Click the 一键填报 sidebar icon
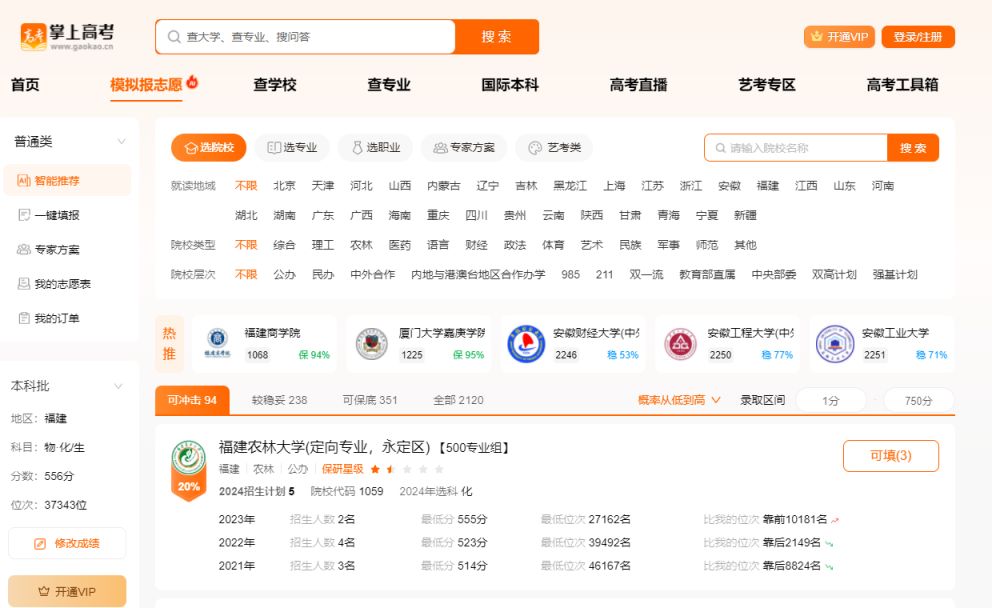 tap(24, 215)
